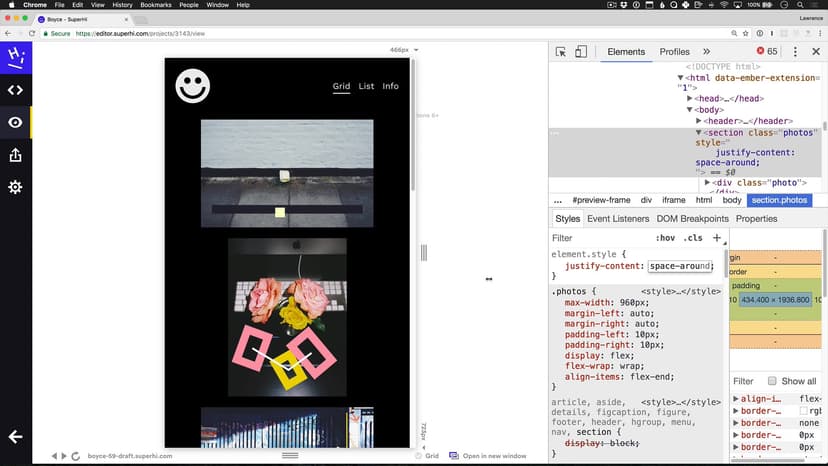The width and height of the screenshot is (828, 466).
Task: Open project settings gear in sidebar
Action: [15, 187]
